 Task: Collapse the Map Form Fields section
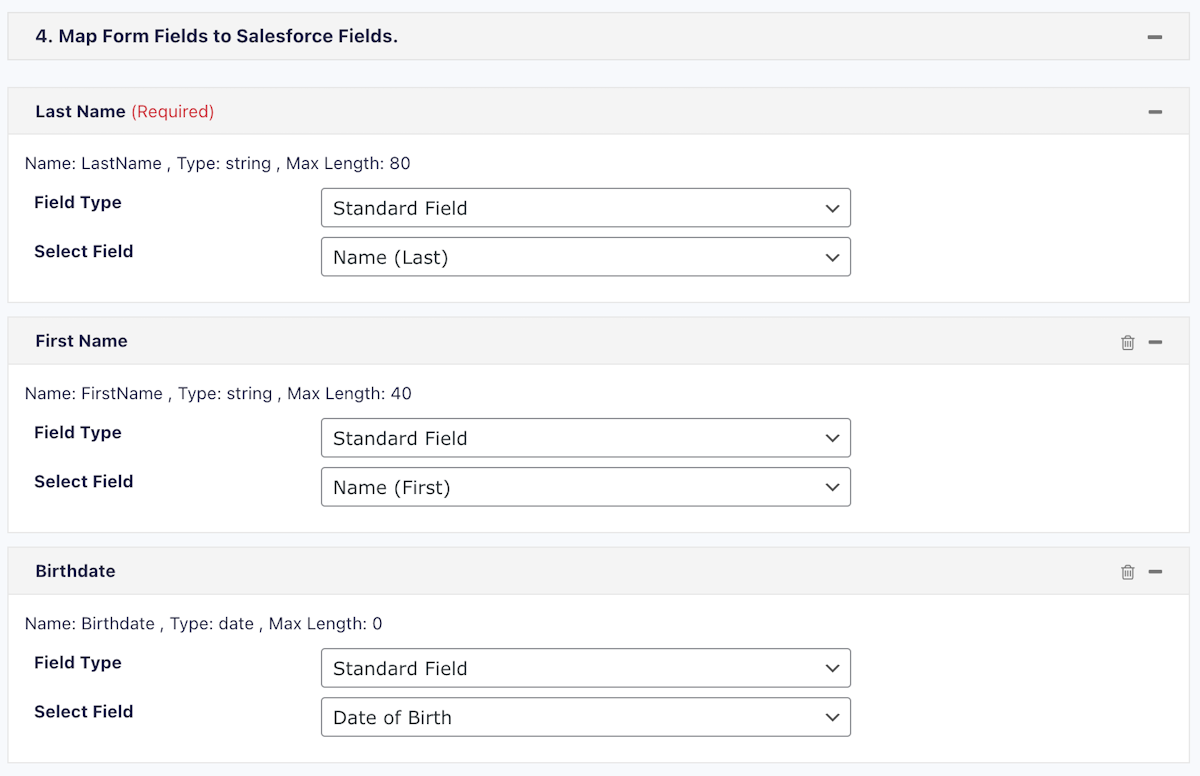pyautogui.click(x=1155, y=37)
